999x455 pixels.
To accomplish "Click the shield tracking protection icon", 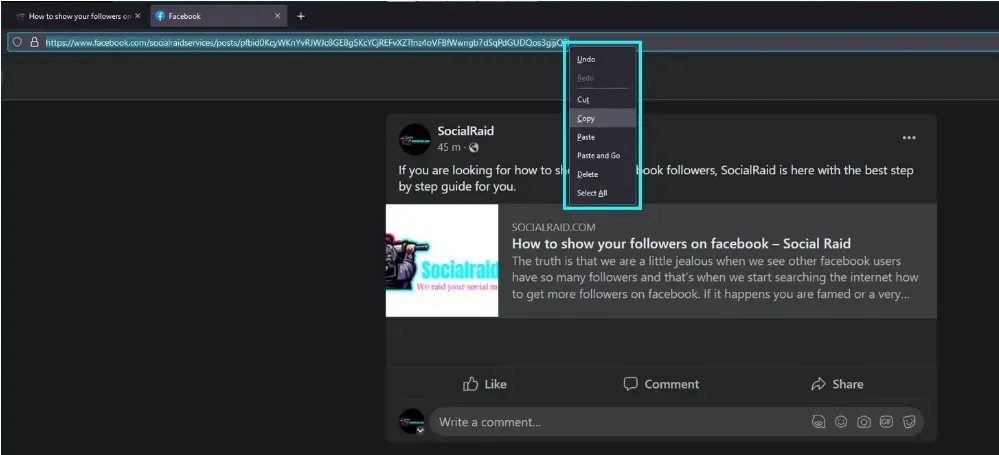I will tap(17, 42).
